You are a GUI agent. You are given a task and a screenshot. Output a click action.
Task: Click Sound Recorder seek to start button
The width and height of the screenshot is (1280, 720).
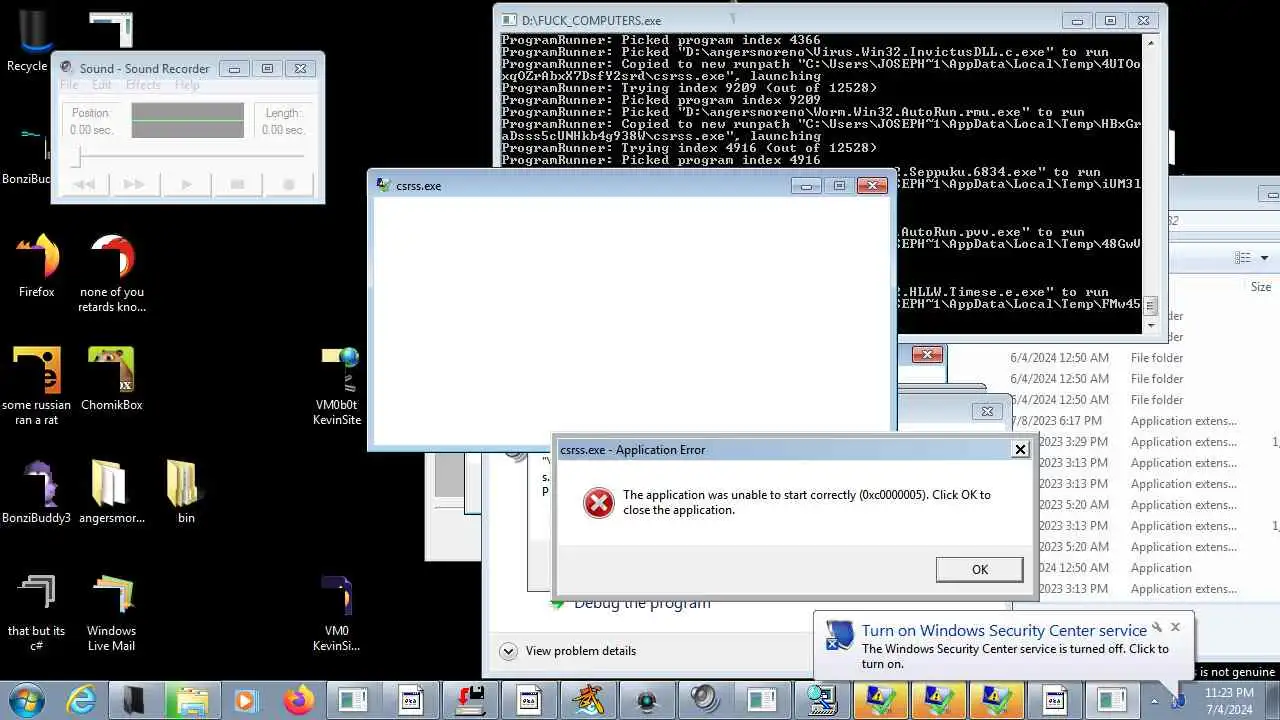click(x=85, y=184)
